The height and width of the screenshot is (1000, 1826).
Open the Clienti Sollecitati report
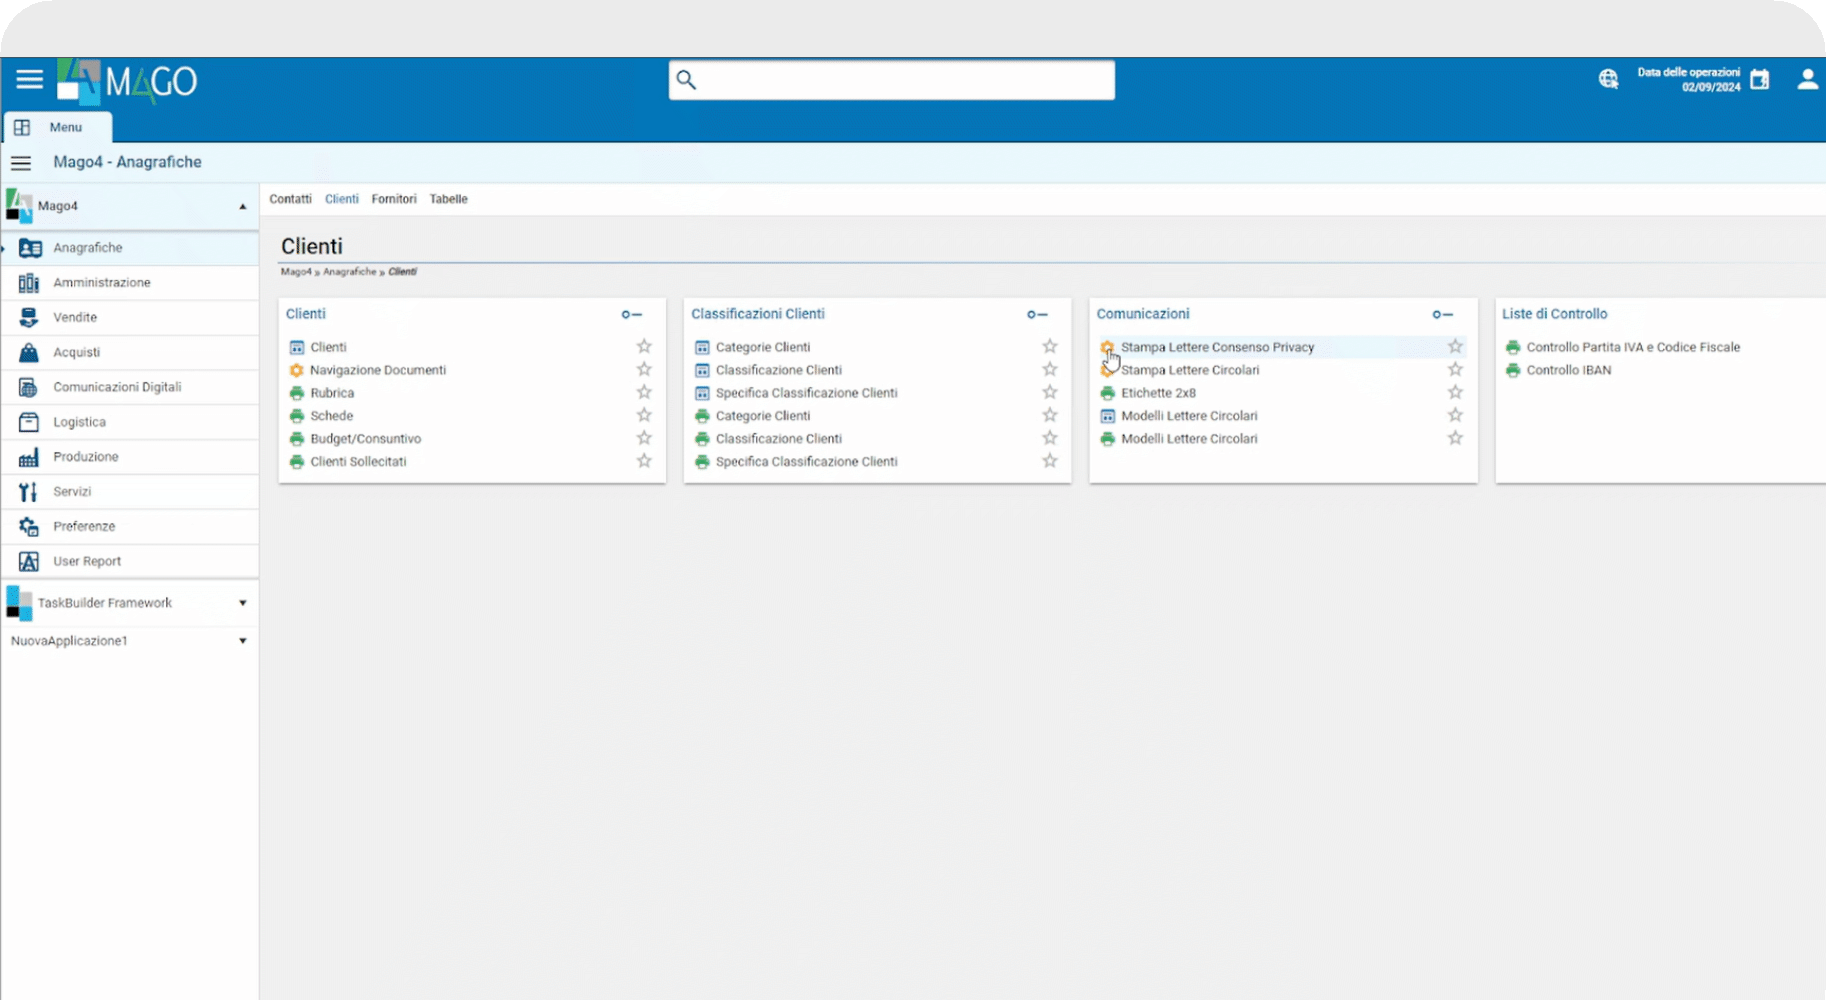pyautogui.click(x=358, y=462)
